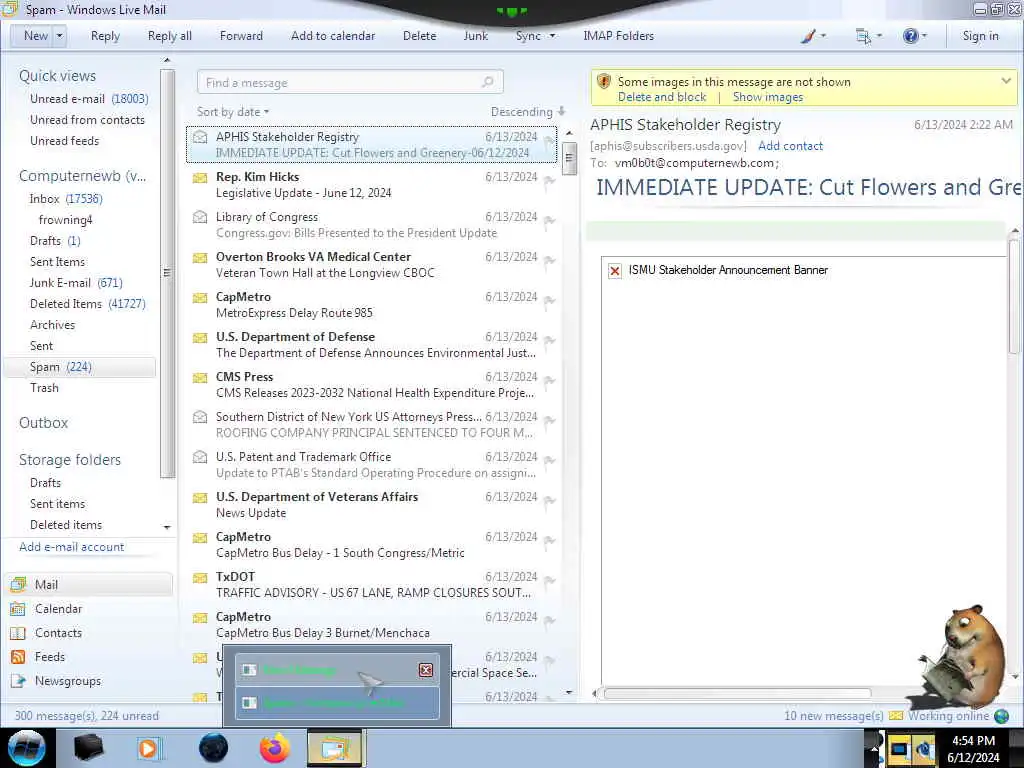Open Windows Media Player from taskbar
Screen dimensions: 1024x768
149,748
